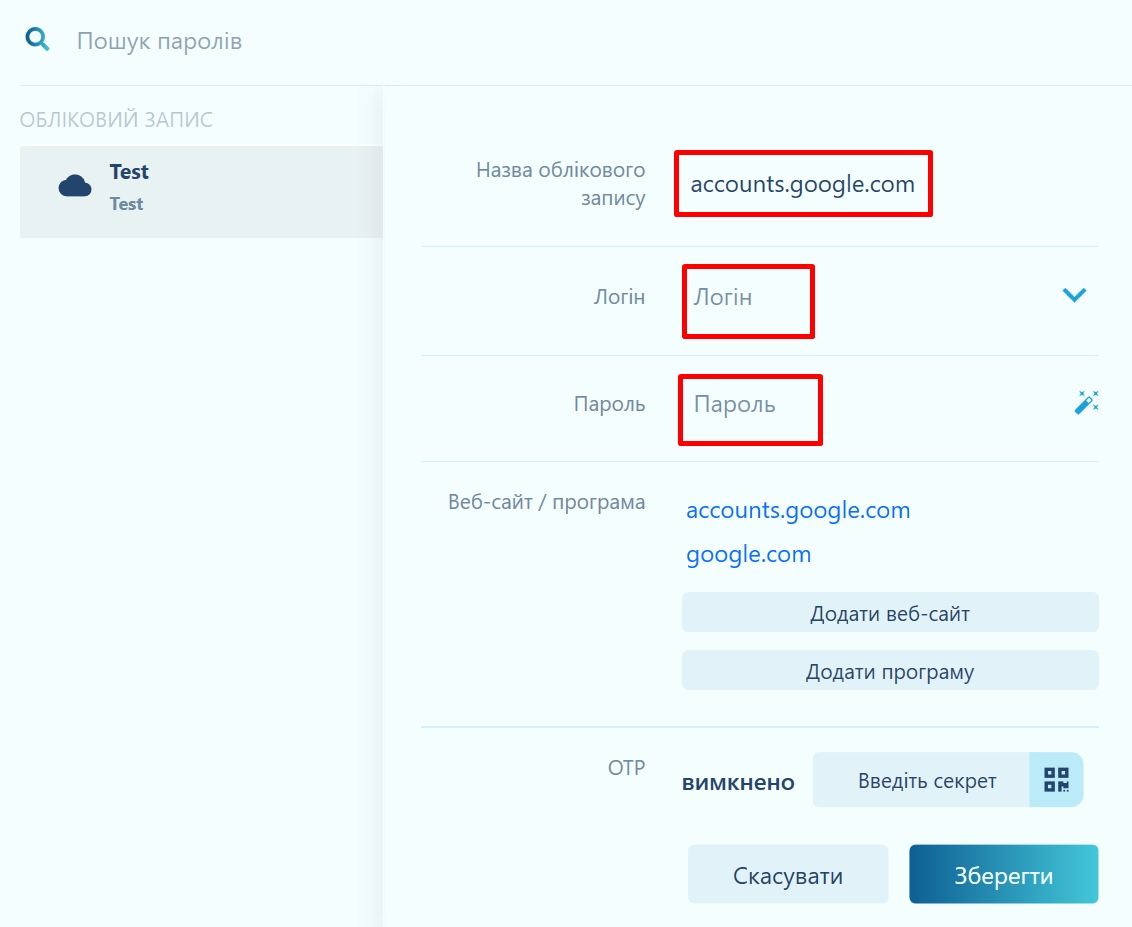1132x927 pixels.
Task: Focus the Пошук паролів search field
Action: click(400, 41)
